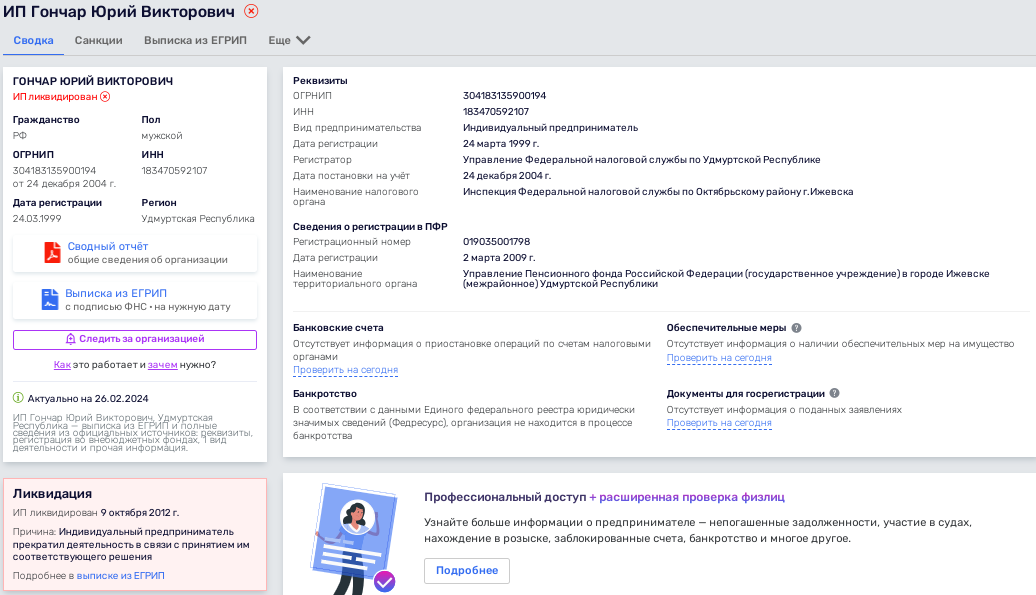Expand the Еще dropdown menu
This screenshot has width=1036, height=595.
point(287,41)
